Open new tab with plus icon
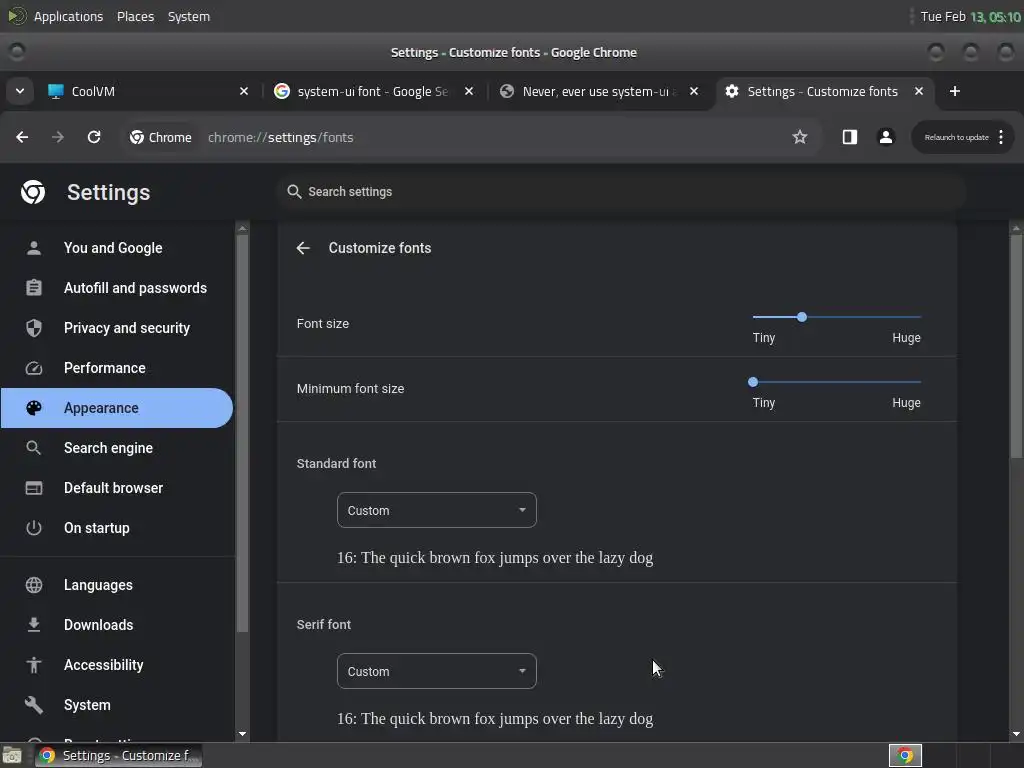The height and width of the screenshot is (768, 1024). (955, 91)
